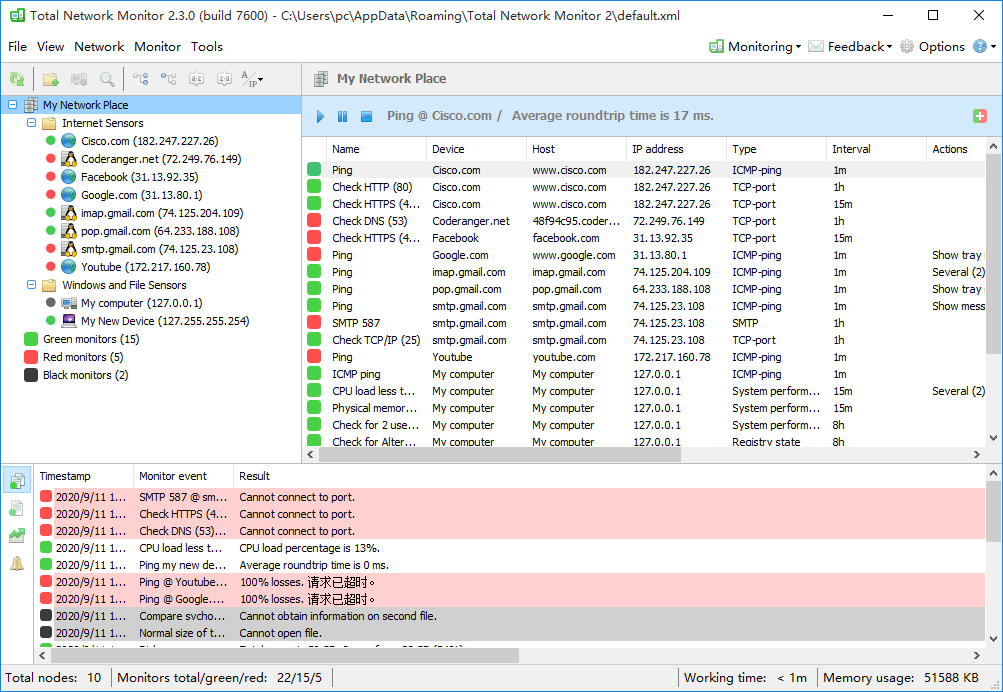Open the green chart statistics icon

(x=17, y=535)
